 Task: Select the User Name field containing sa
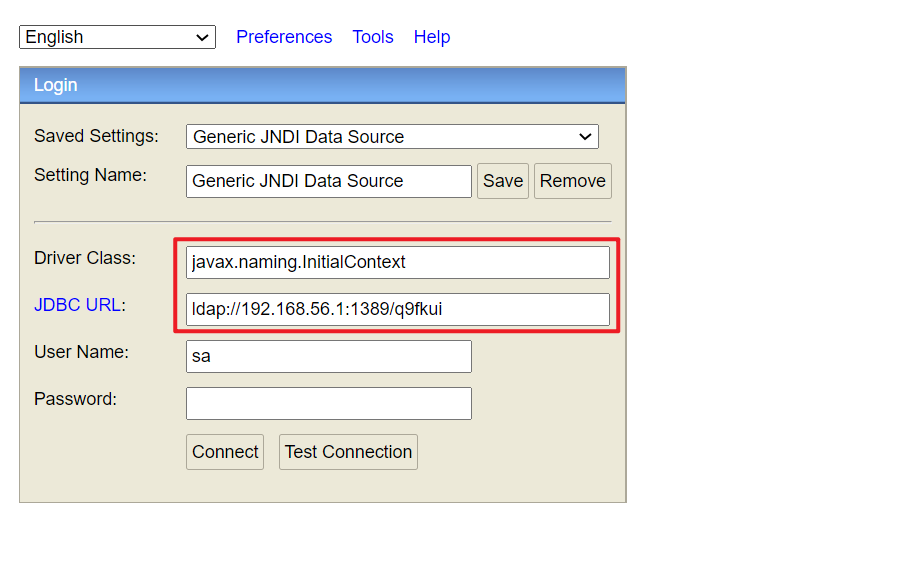pos(328,356)
